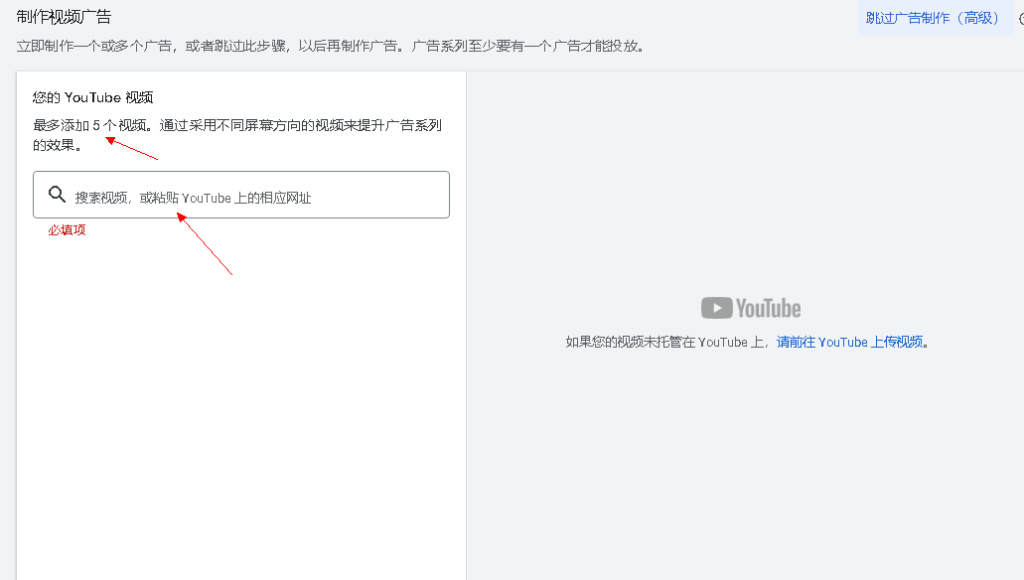
Task: Click empty area of left video card
Action: coord(240,420)
